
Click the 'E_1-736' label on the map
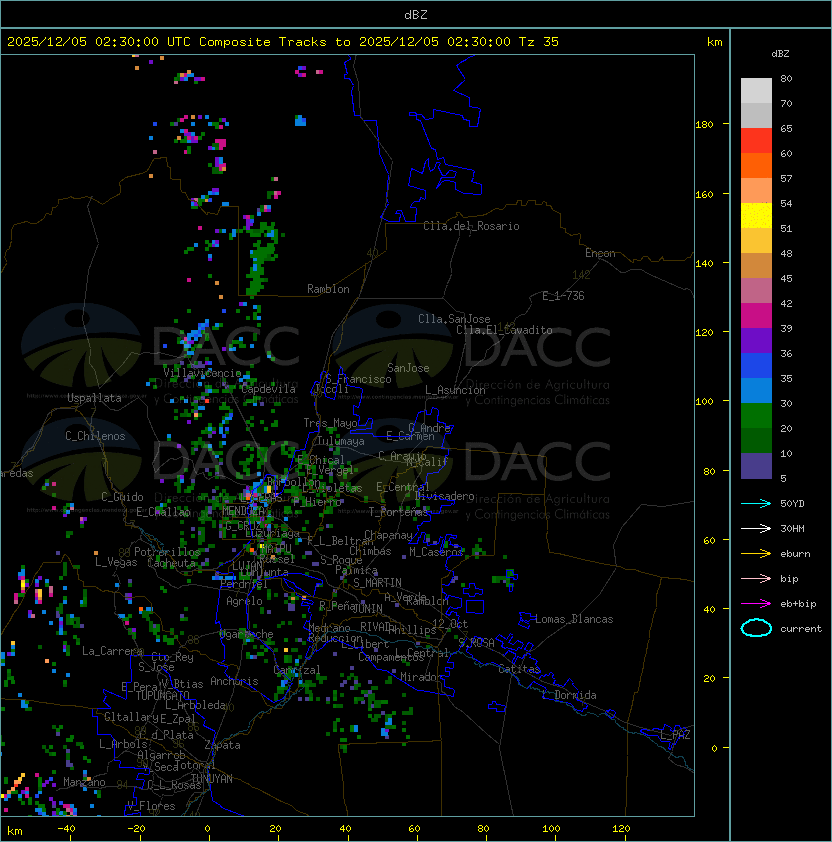563,296
